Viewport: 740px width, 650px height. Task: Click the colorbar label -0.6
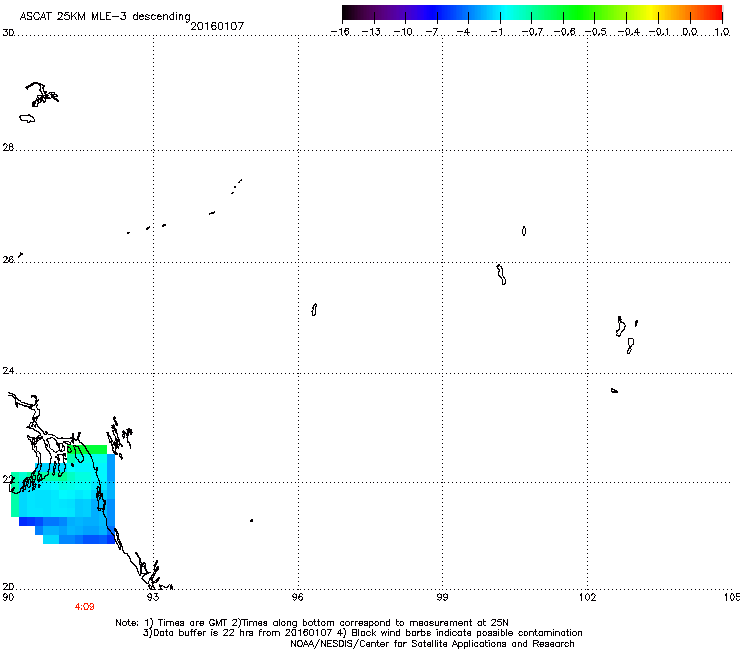[x=563, y=32]
